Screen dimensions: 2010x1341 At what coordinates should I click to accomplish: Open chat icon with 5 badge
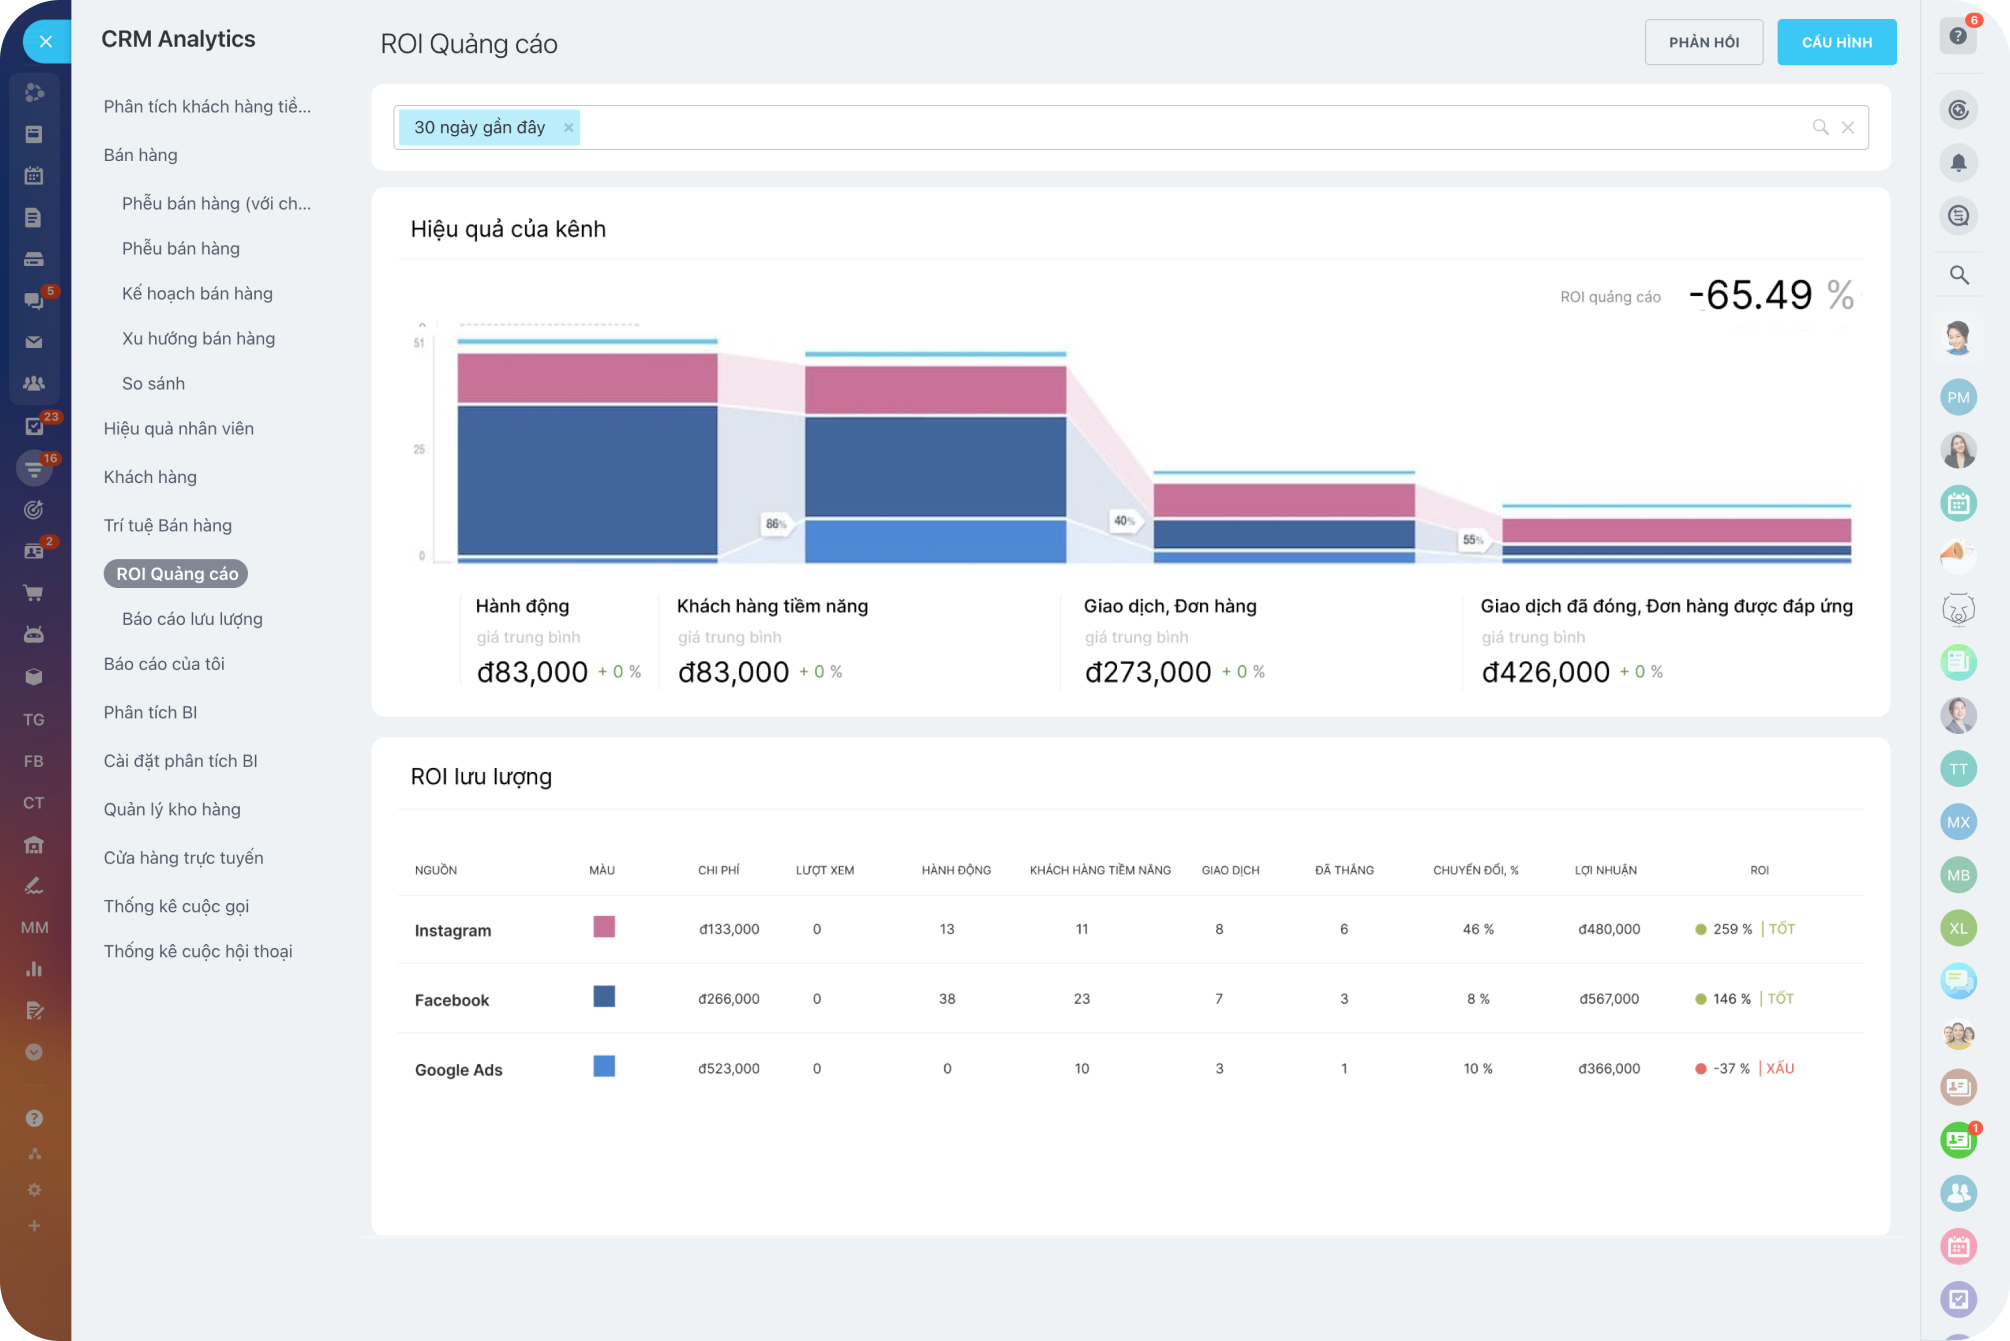point(34,300)
